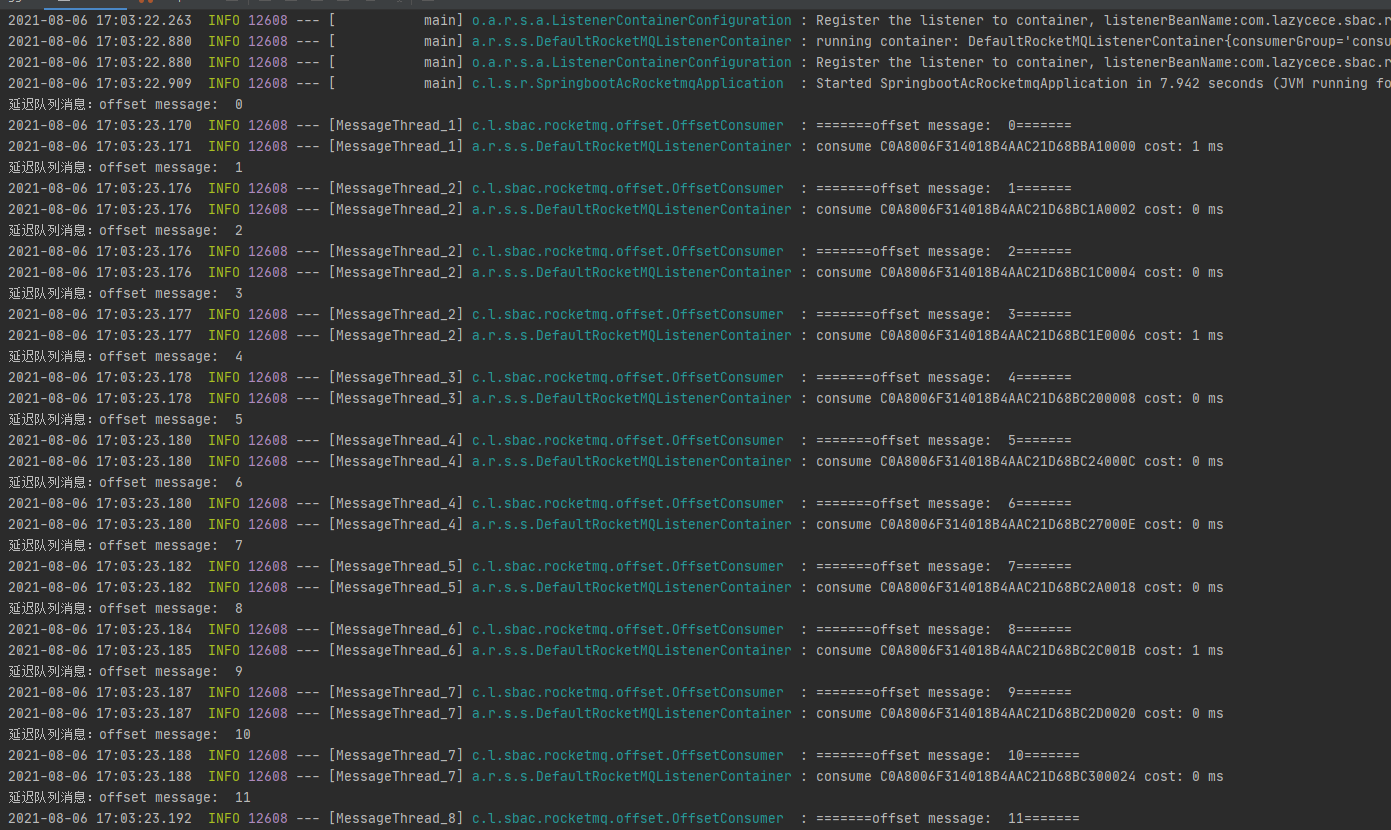Select the '延迟队列消息: offset message: 7' line
This screenshot has height=830, width=1391.
click(126, 545)
